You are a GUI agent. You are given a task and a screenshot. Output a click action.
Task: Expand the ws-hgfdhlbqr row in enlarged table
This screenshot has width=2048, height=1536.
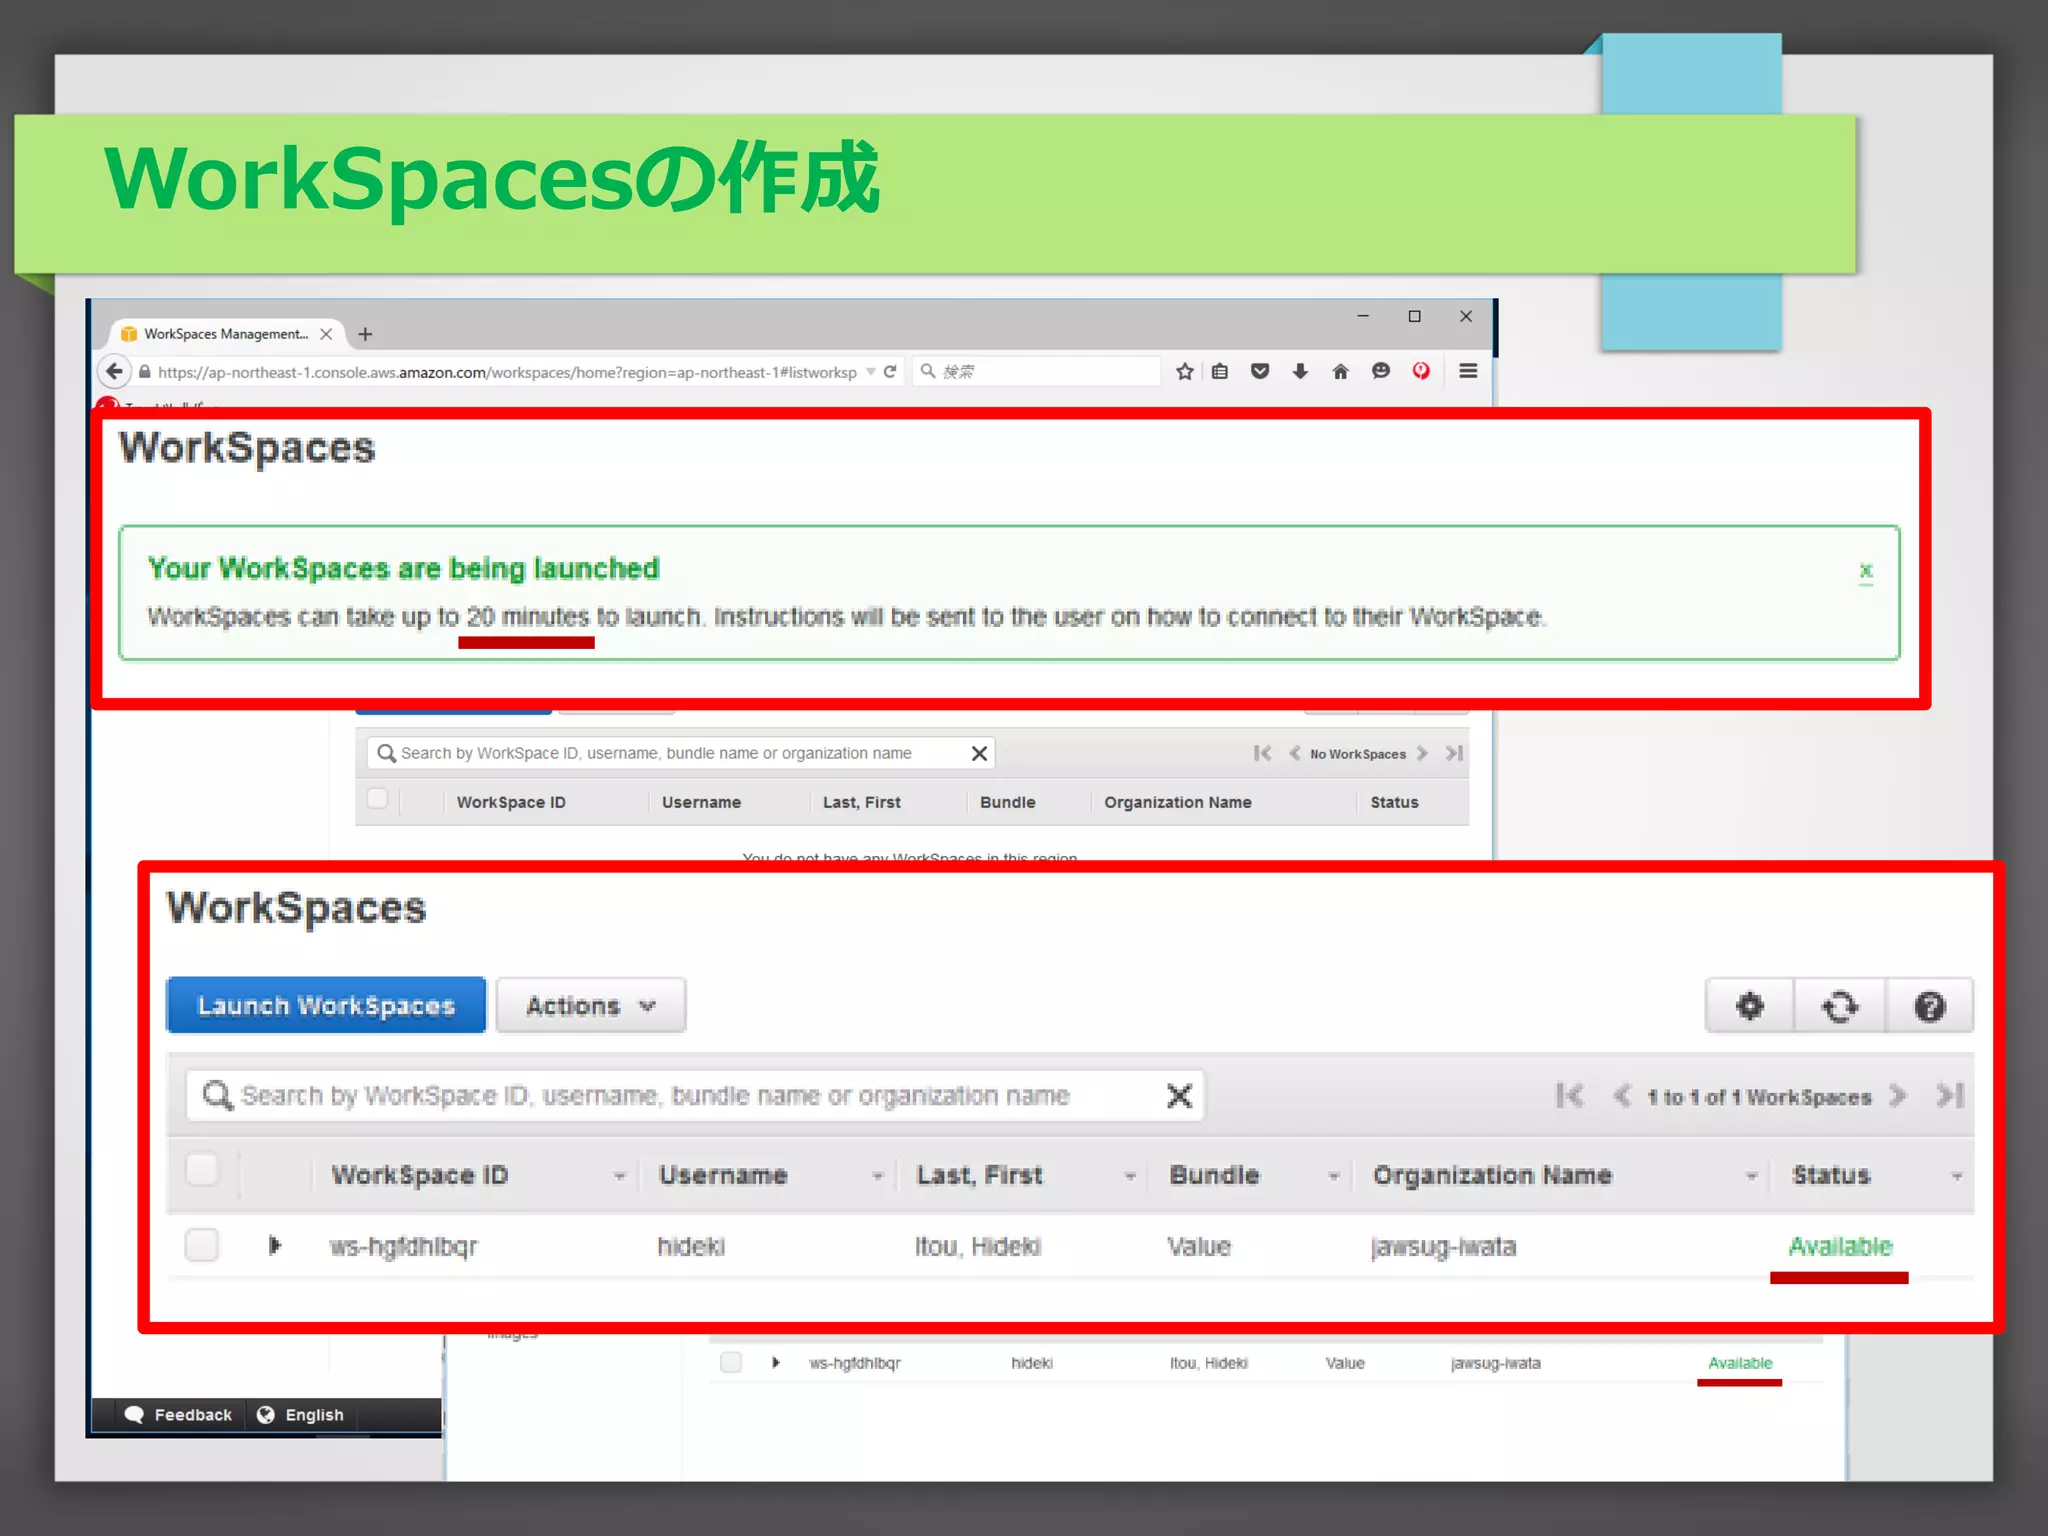tap(275, 1245)
